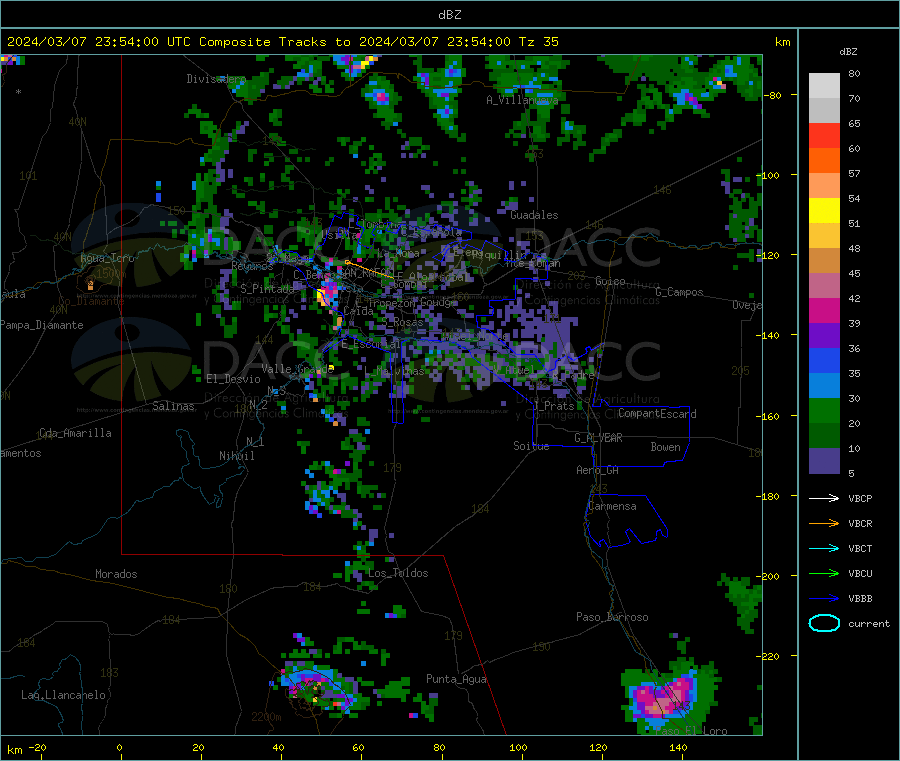Viewport: 900px width, 761px height.
Task: Click the 'Pampa_Diamante' place label
Action: tap(42, 325)
